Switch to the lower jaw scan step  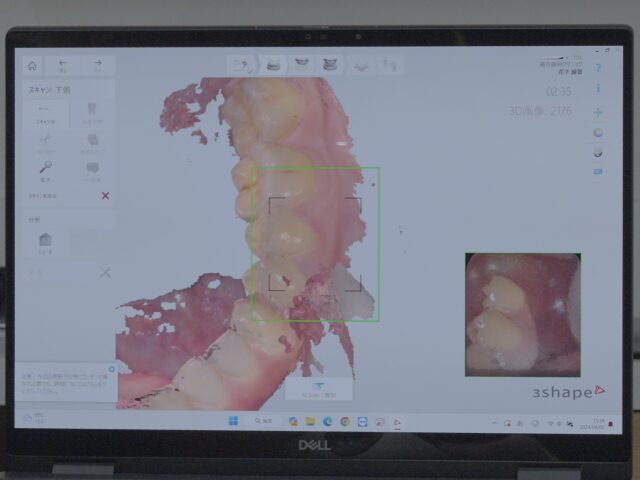(273, 64)
